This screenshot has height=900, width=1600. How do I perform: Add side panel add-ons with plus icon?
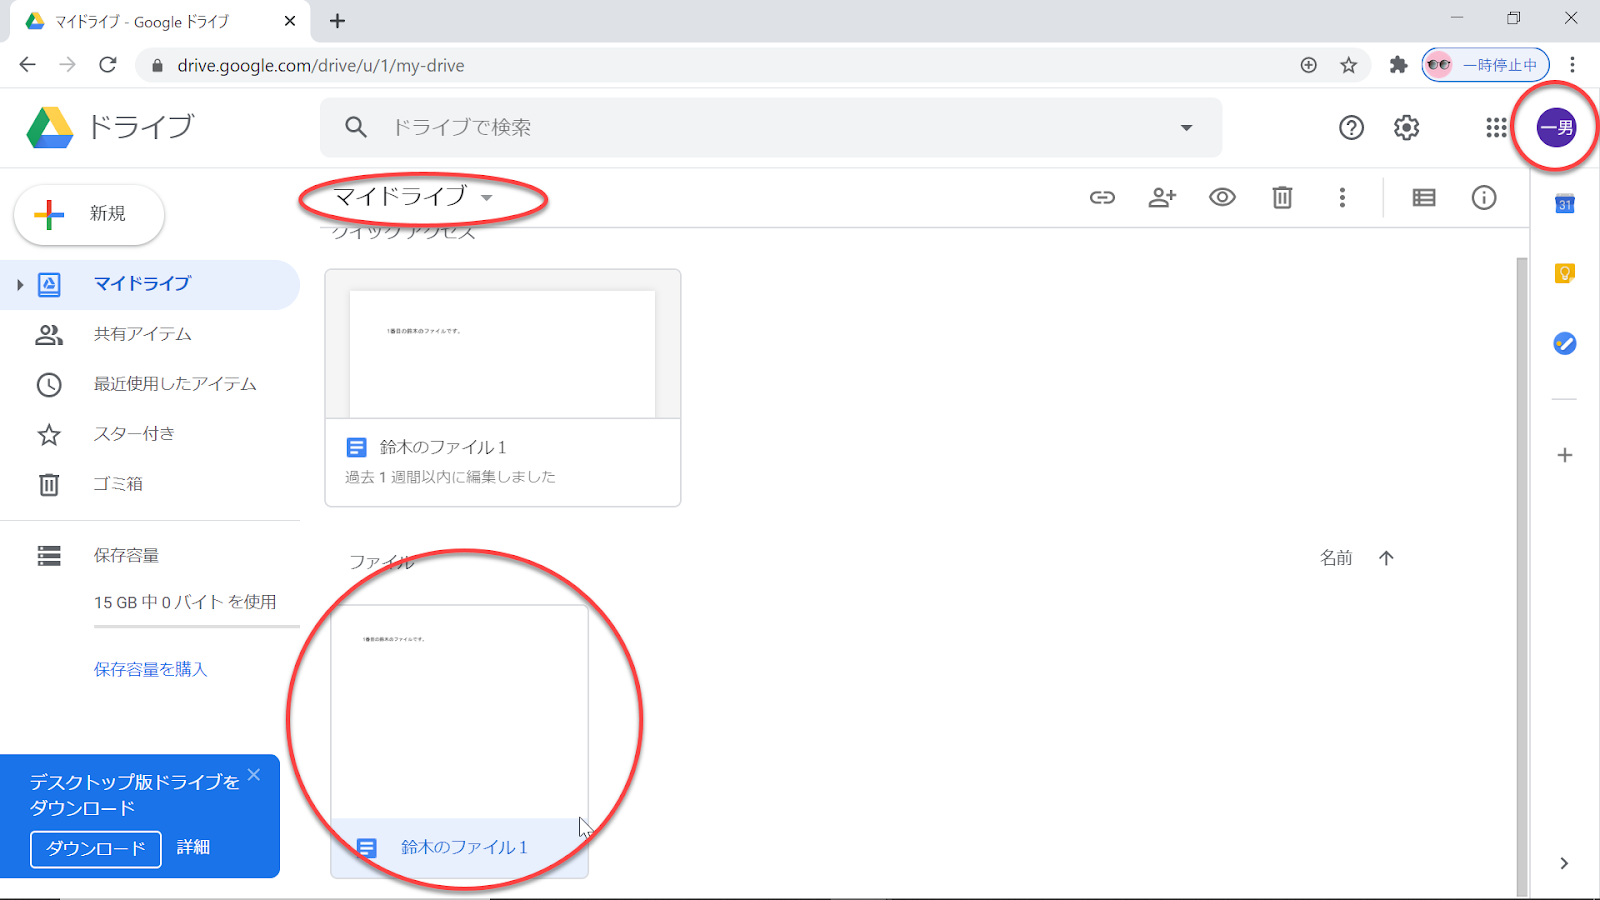click(1565, 455)
